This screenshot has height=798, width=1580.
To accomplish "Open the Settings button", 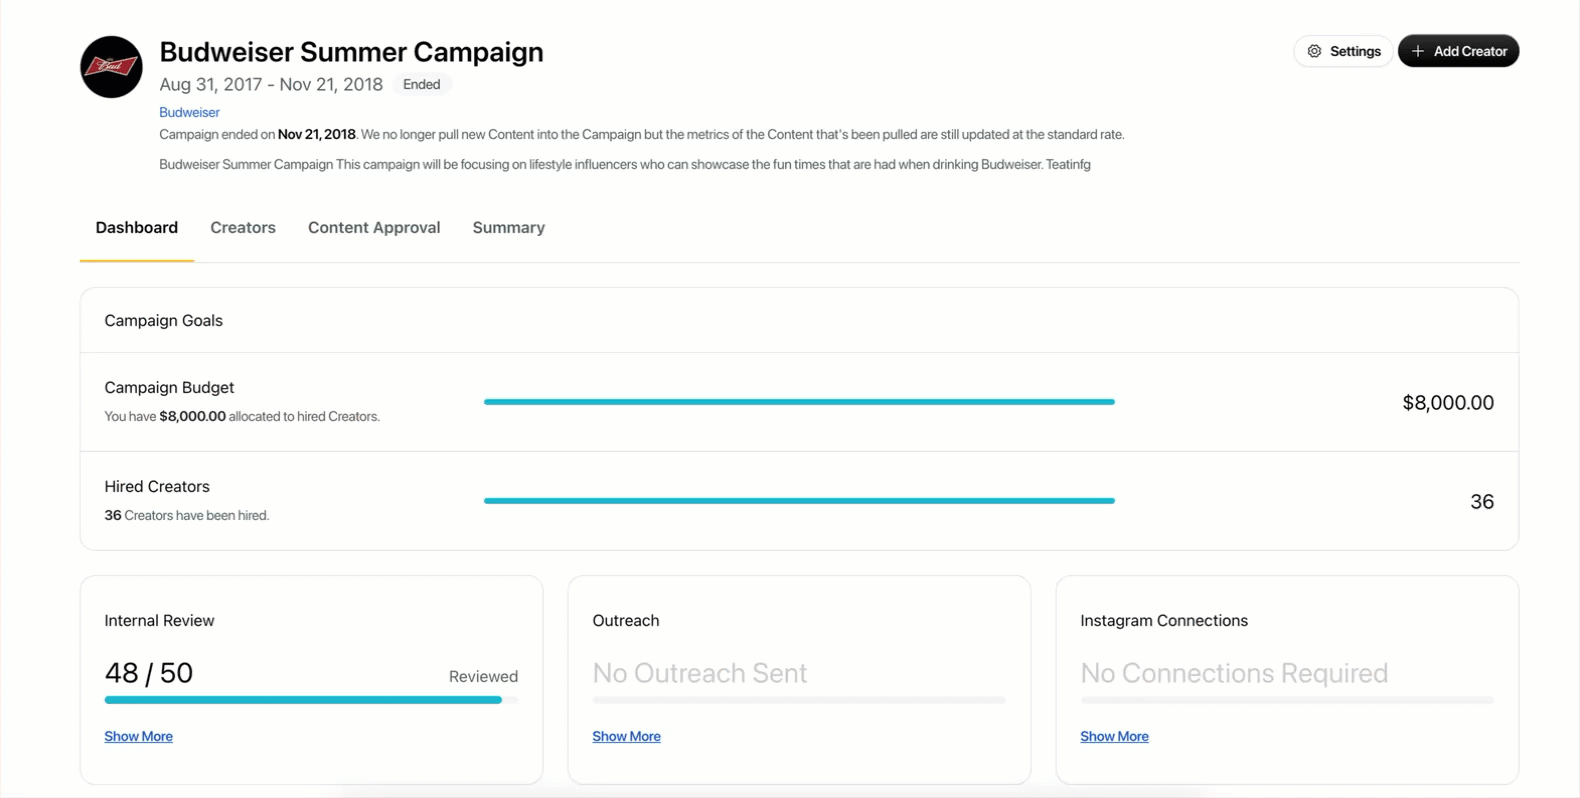I will coord(1343,51).
